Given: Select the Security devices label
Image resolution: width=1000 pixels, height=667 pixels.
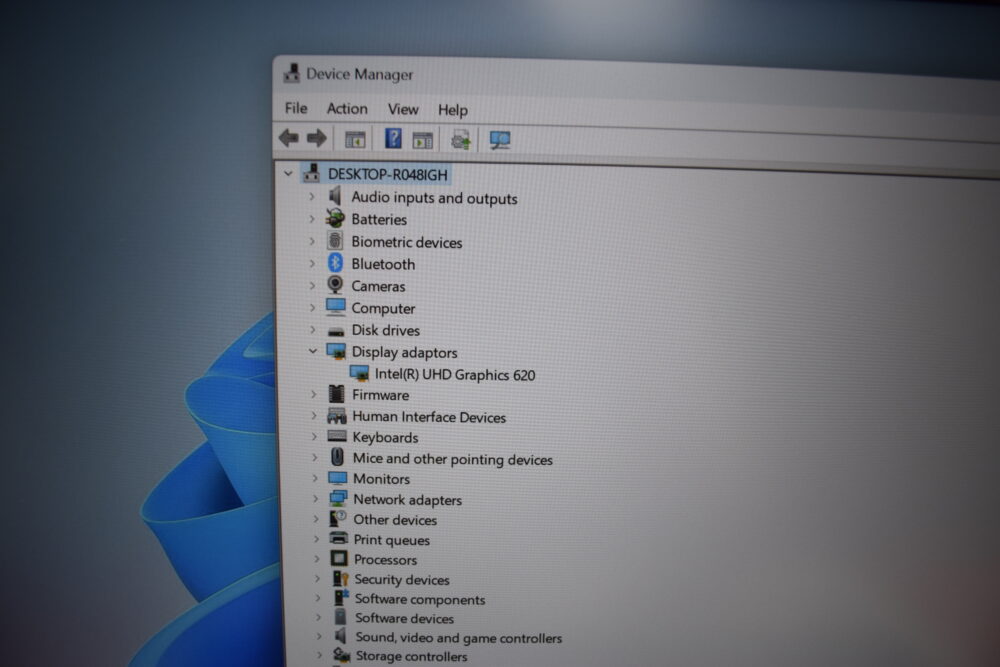Looking at the screenshot, I should tap(402, 579).
